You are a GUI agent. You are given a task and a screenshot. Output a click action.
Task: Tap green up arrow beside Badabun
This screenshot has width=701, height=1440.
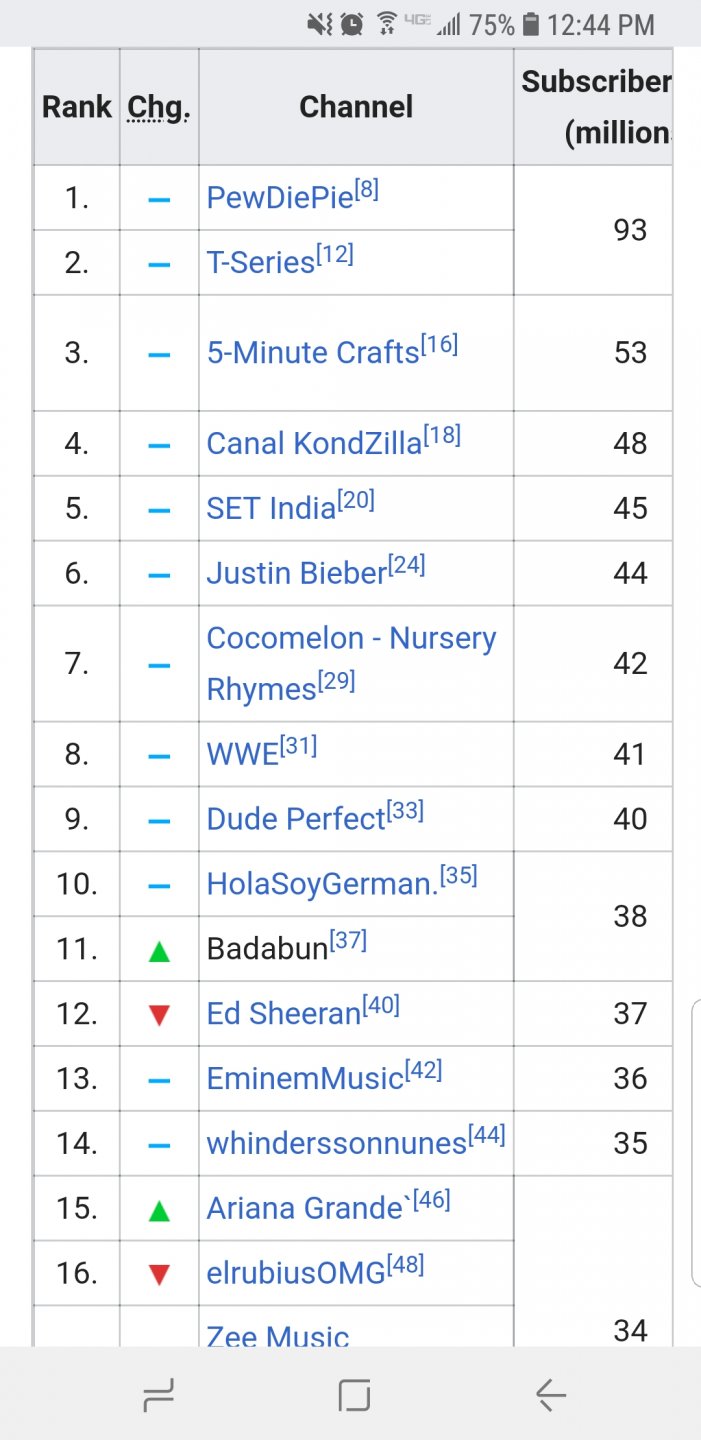(x=159, y=951)
